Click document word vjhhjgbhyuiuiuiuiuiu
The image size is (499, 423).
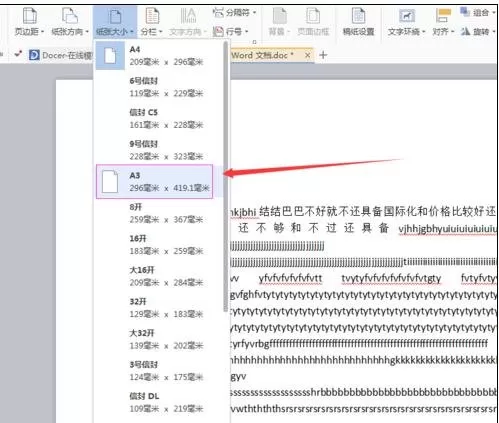pyautogui.click(x=447, y=229)
